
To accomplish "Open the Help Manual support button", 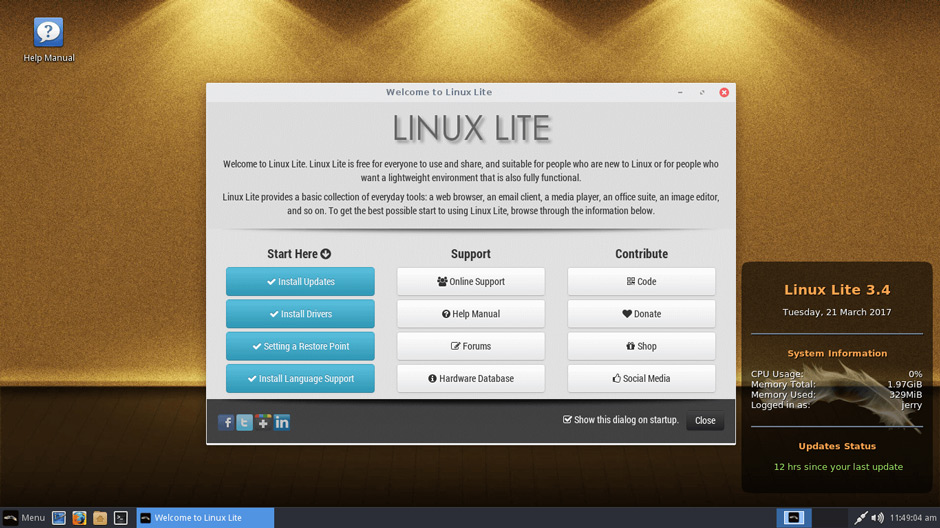I will [x=471, y=314].
